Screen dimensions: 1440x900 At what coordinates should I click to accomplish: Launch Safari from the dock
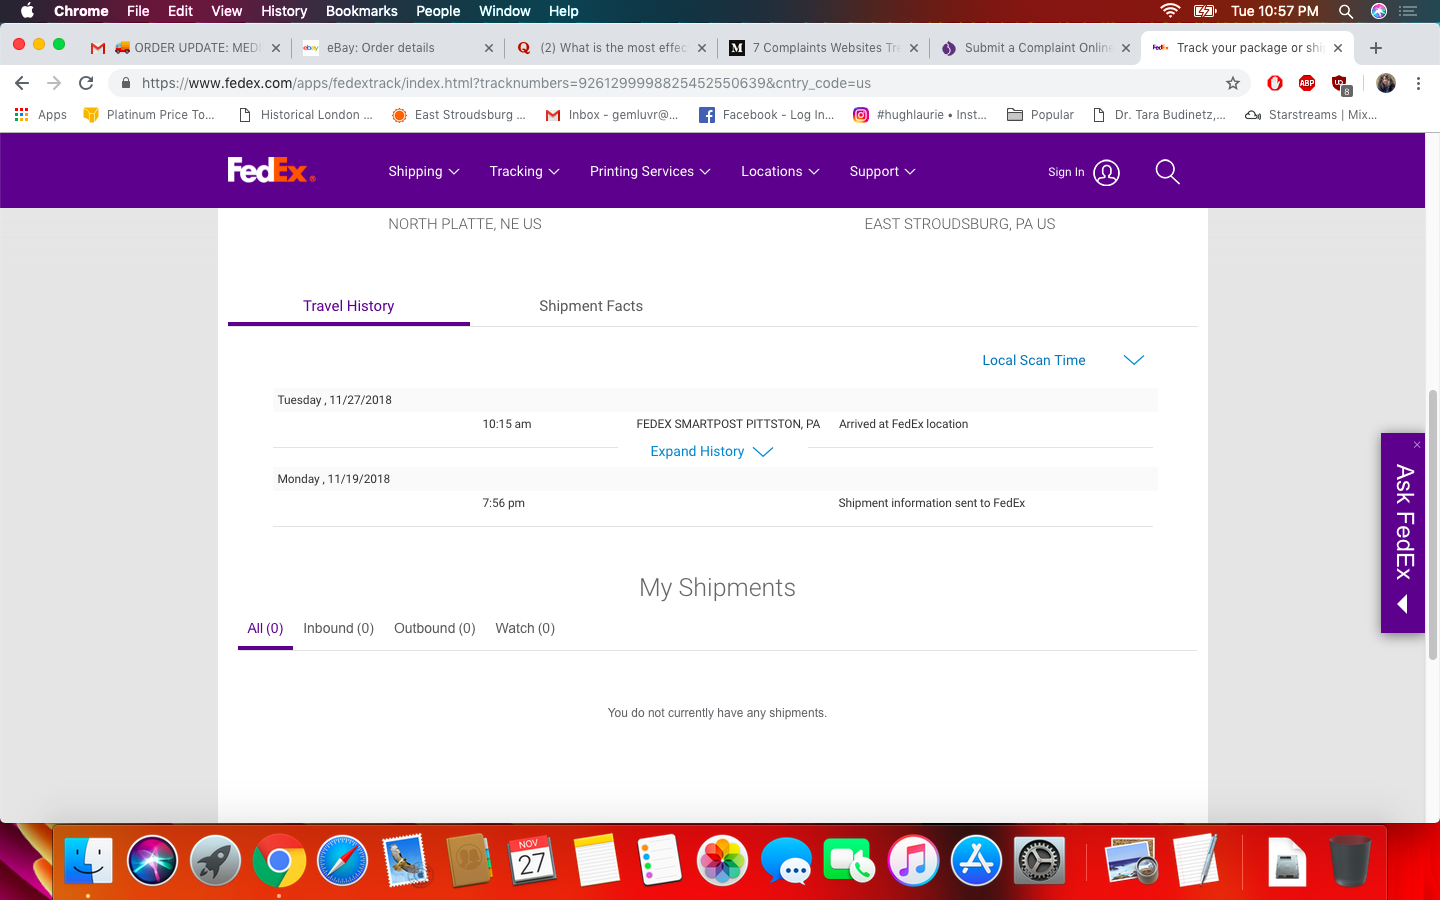tap(342, 860)
